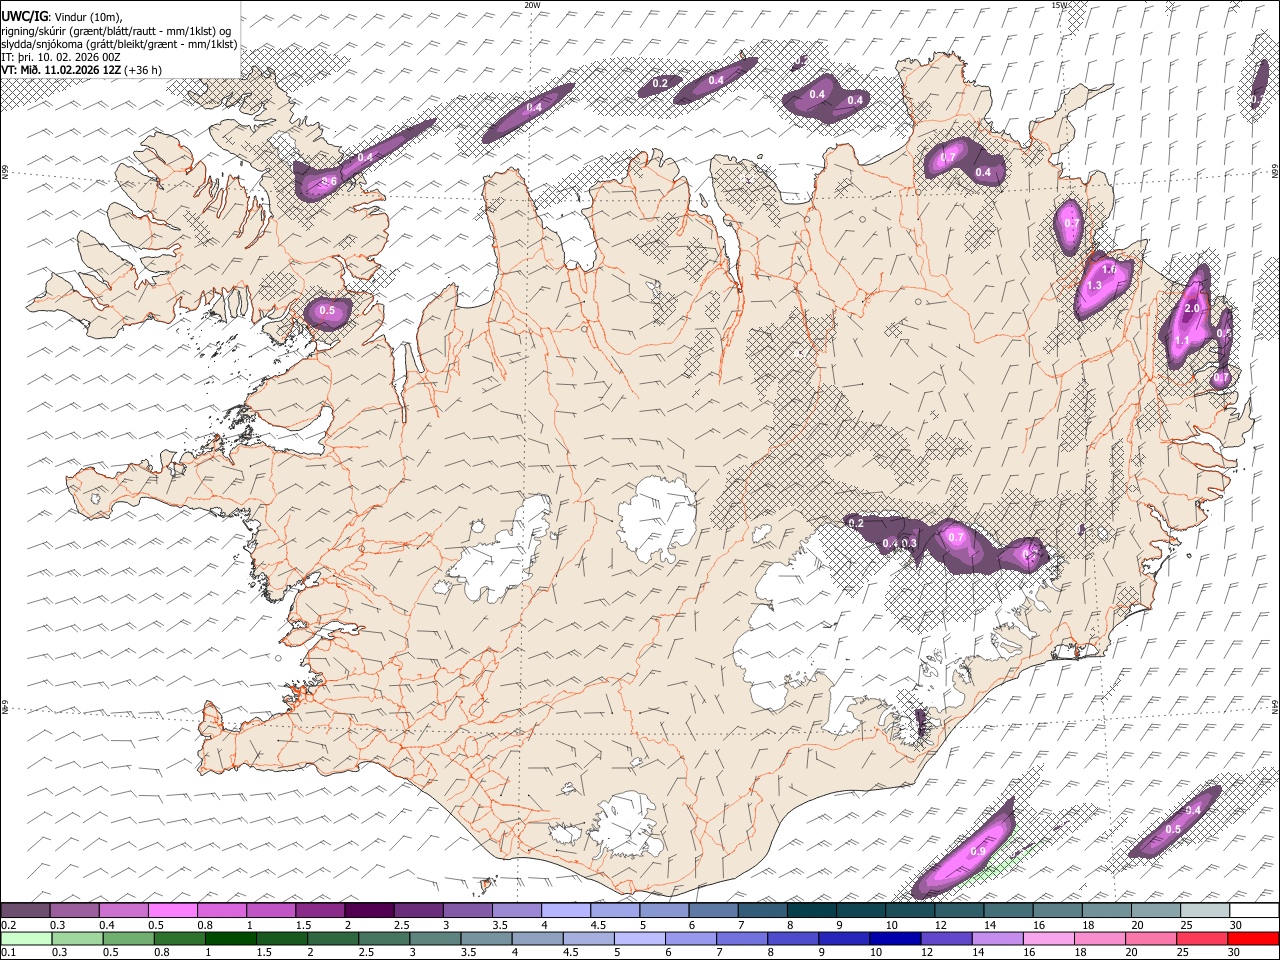Select top-row swatch between 0.2 and 0.3
Image resolution: width=1280 pixels, height=960 pixels.
(x=25, y=910)
